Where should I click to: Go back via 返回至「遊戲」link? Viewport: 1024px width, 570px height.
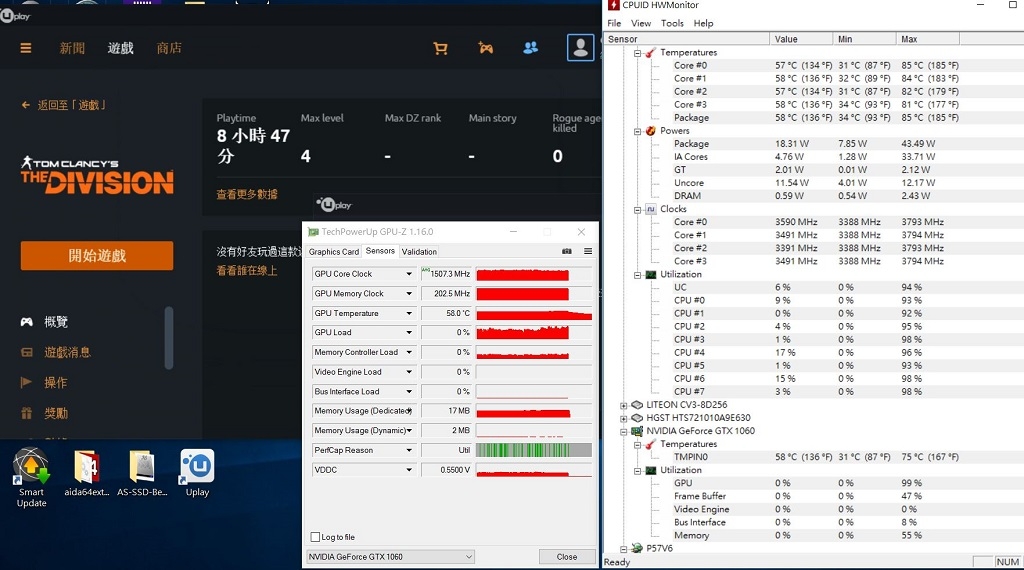pos(71,104)
